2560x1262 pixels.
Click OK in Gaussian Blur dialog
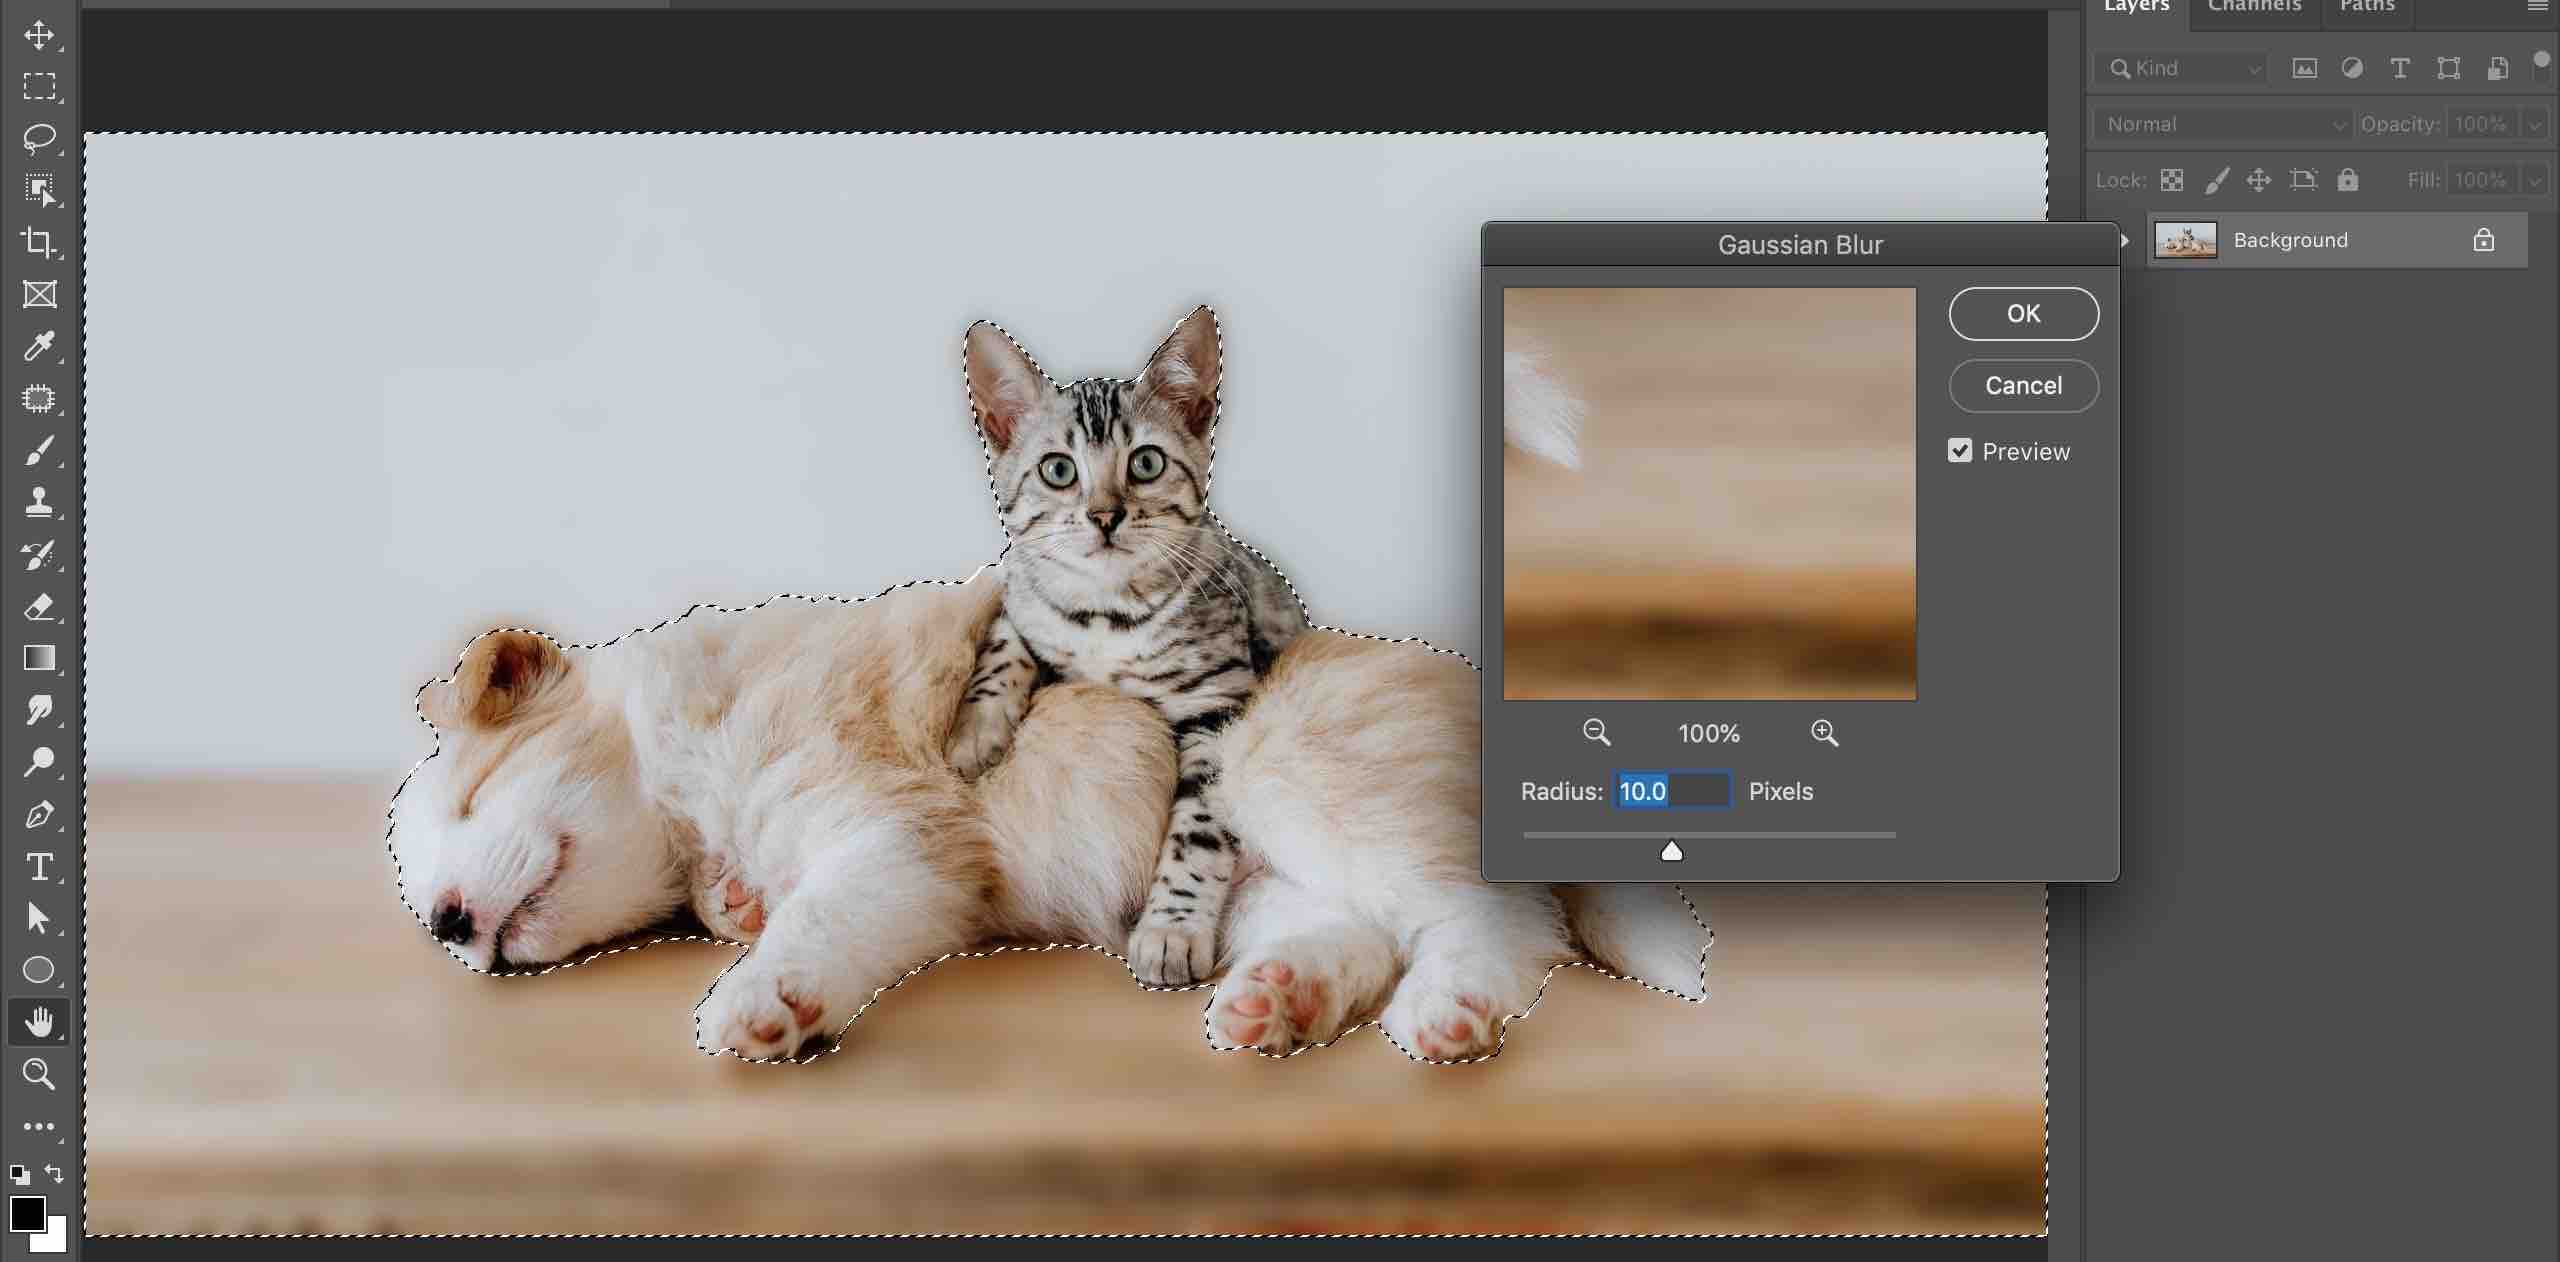tap(2023, 314)
